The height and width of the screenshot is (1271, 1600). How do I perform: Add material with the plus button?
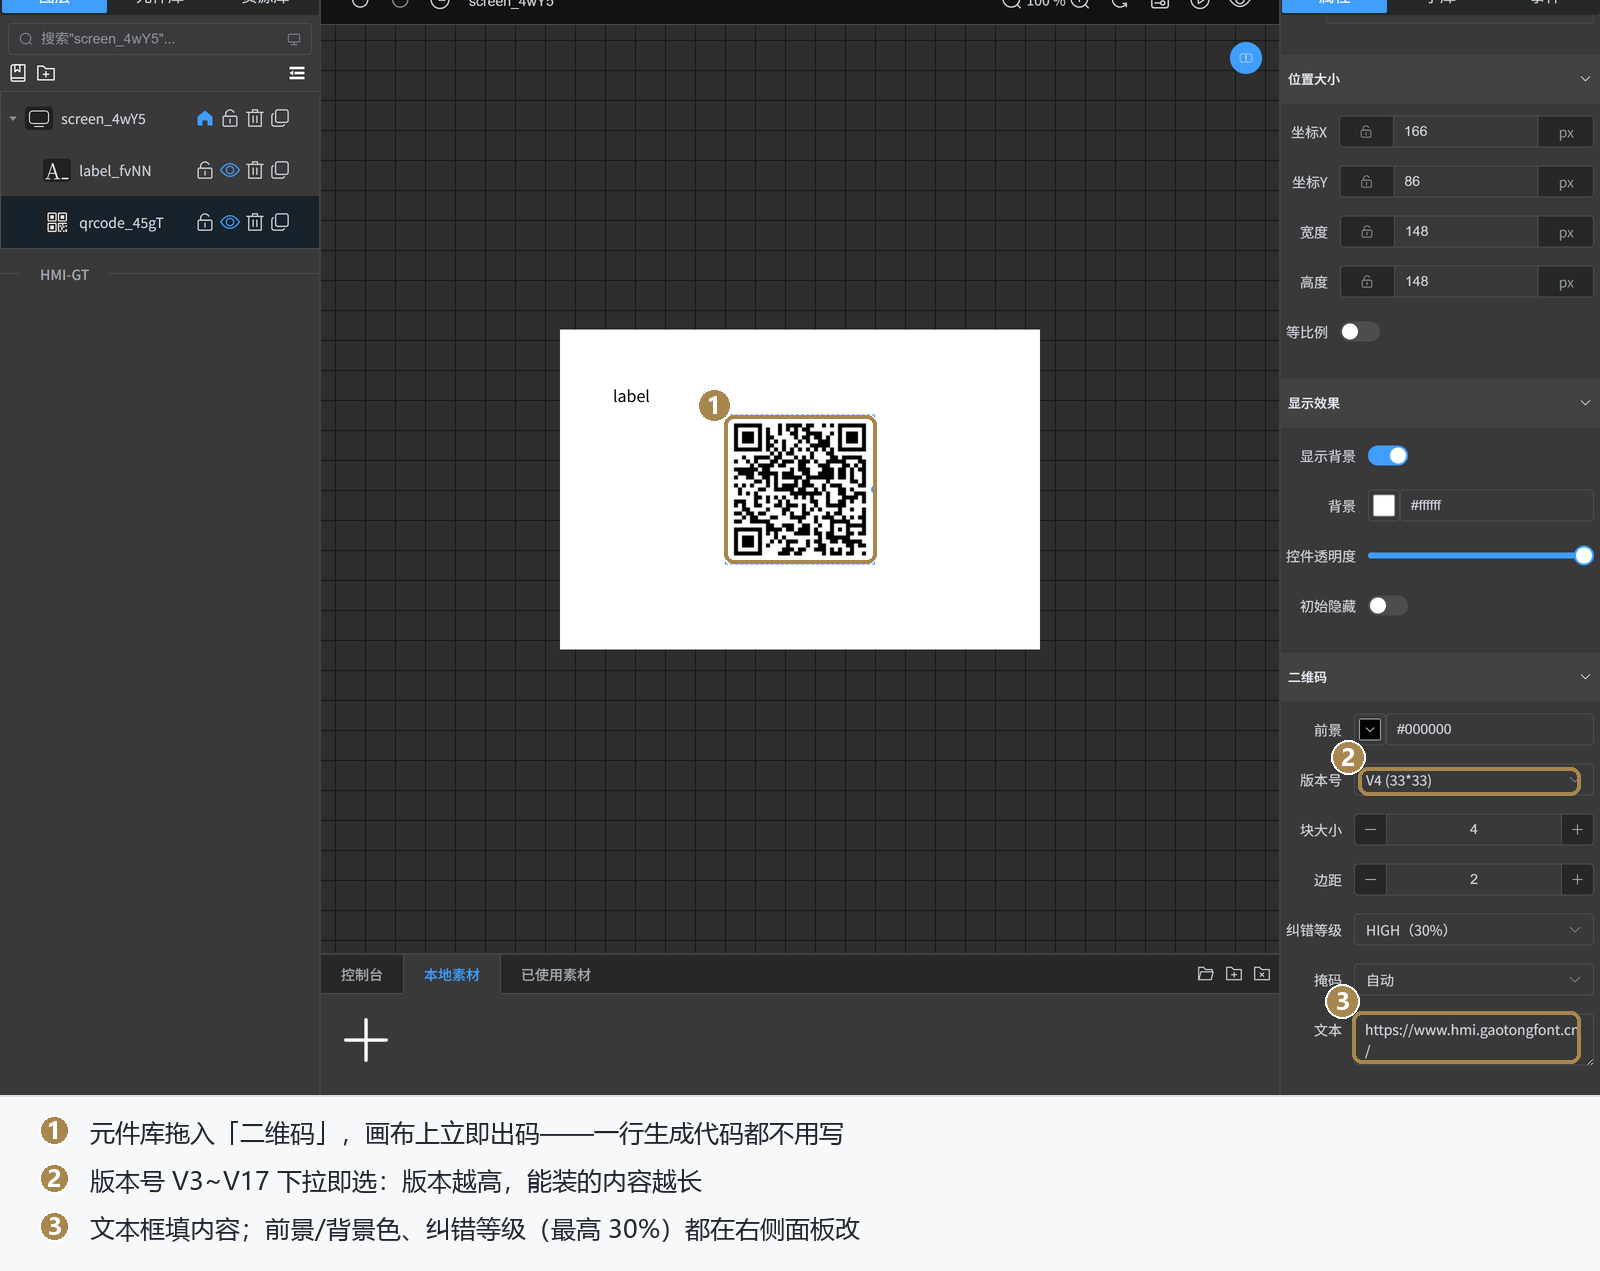366,1040
